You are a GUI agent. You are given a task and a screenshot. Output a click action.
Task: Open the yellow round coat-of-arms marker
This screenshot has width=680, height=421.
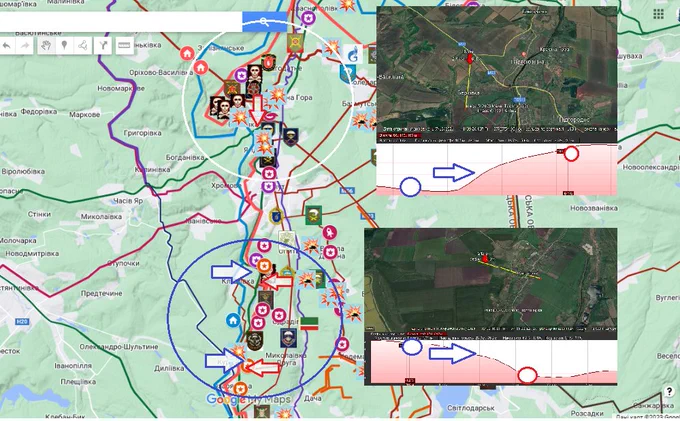coord(276,216)
